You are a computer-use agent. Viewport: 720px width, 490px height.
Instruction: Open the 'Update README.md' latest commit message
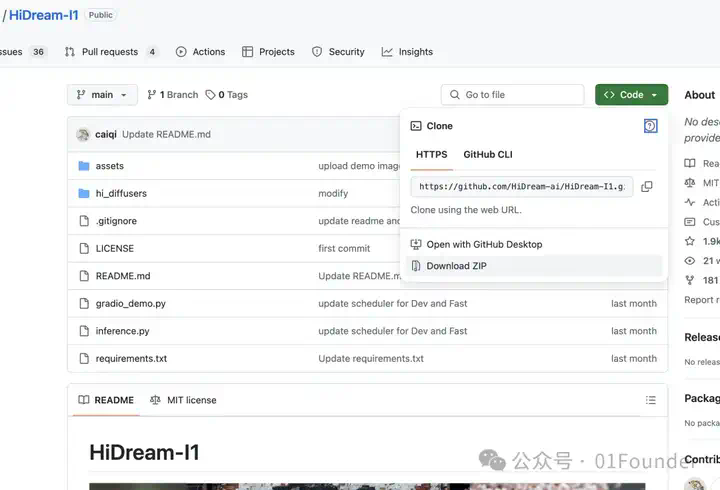click(x=166, y=134)
